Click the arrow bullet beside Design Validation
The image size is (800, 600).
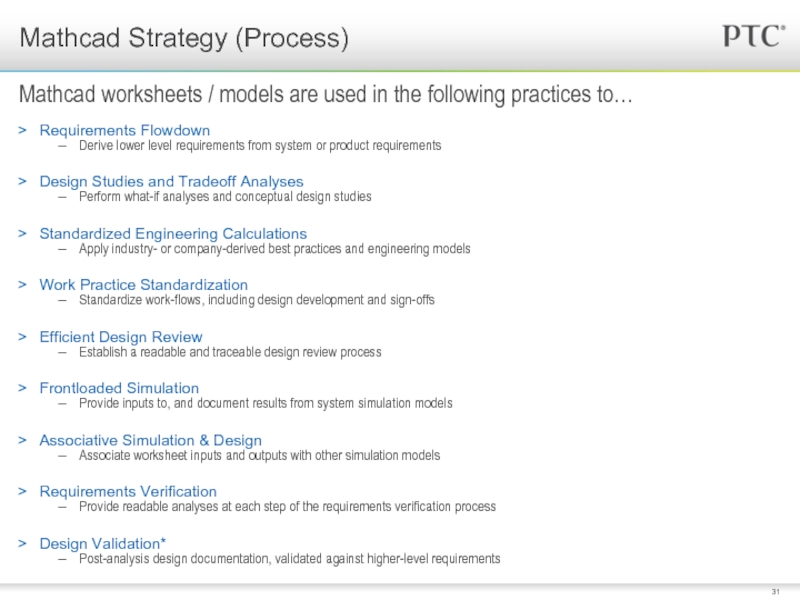(22, 544)
